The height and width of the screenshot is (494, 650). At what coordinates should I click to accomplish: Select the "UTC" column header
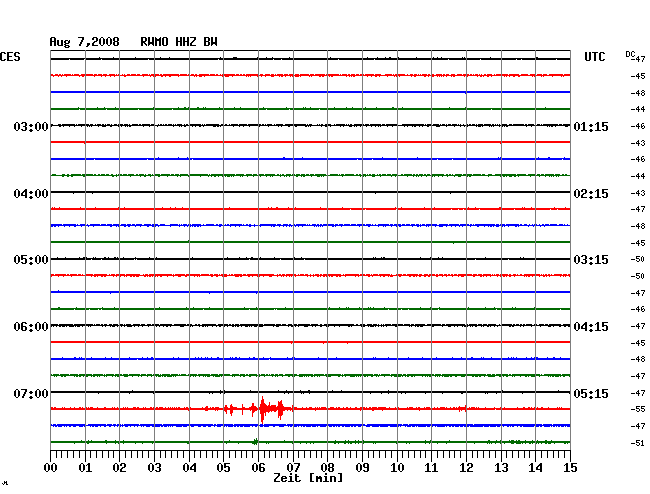[594, 57]
